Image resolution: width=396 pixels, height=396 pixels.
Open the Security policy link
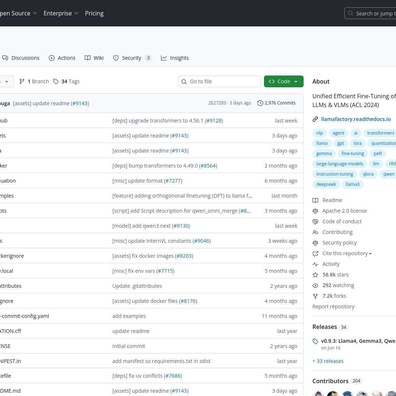click(x=339, y=243)
